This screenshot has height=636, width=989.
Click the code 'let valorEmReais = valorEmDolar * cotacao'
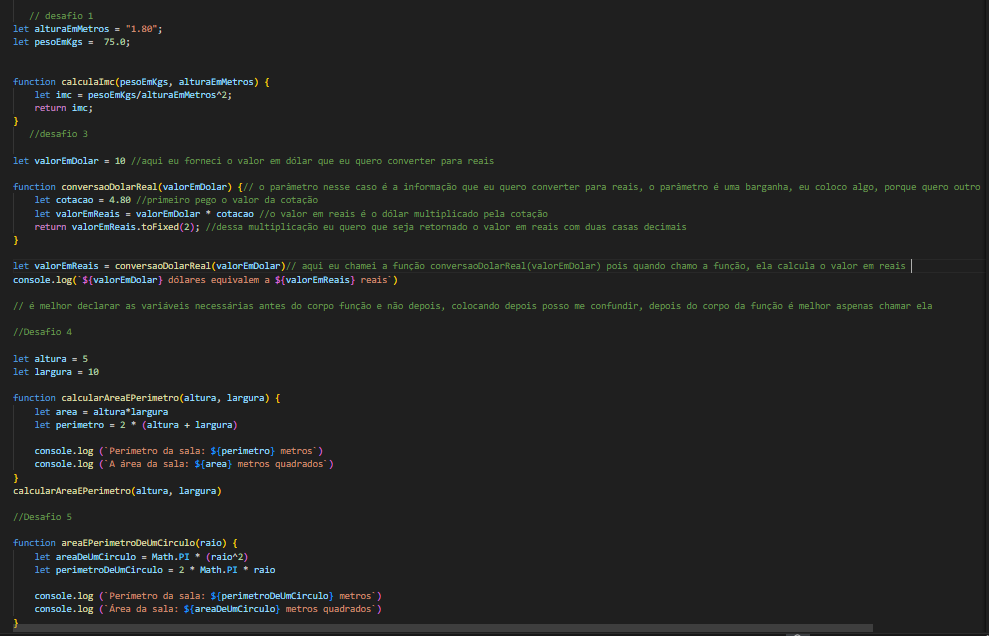coord(144,214)
